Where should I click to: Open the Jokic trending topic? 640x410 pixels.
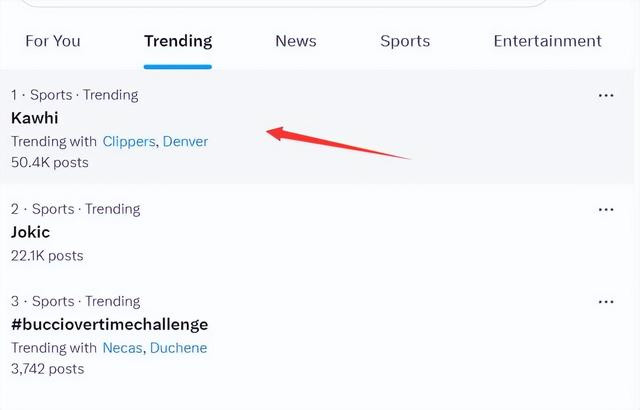tap(31, 232)
